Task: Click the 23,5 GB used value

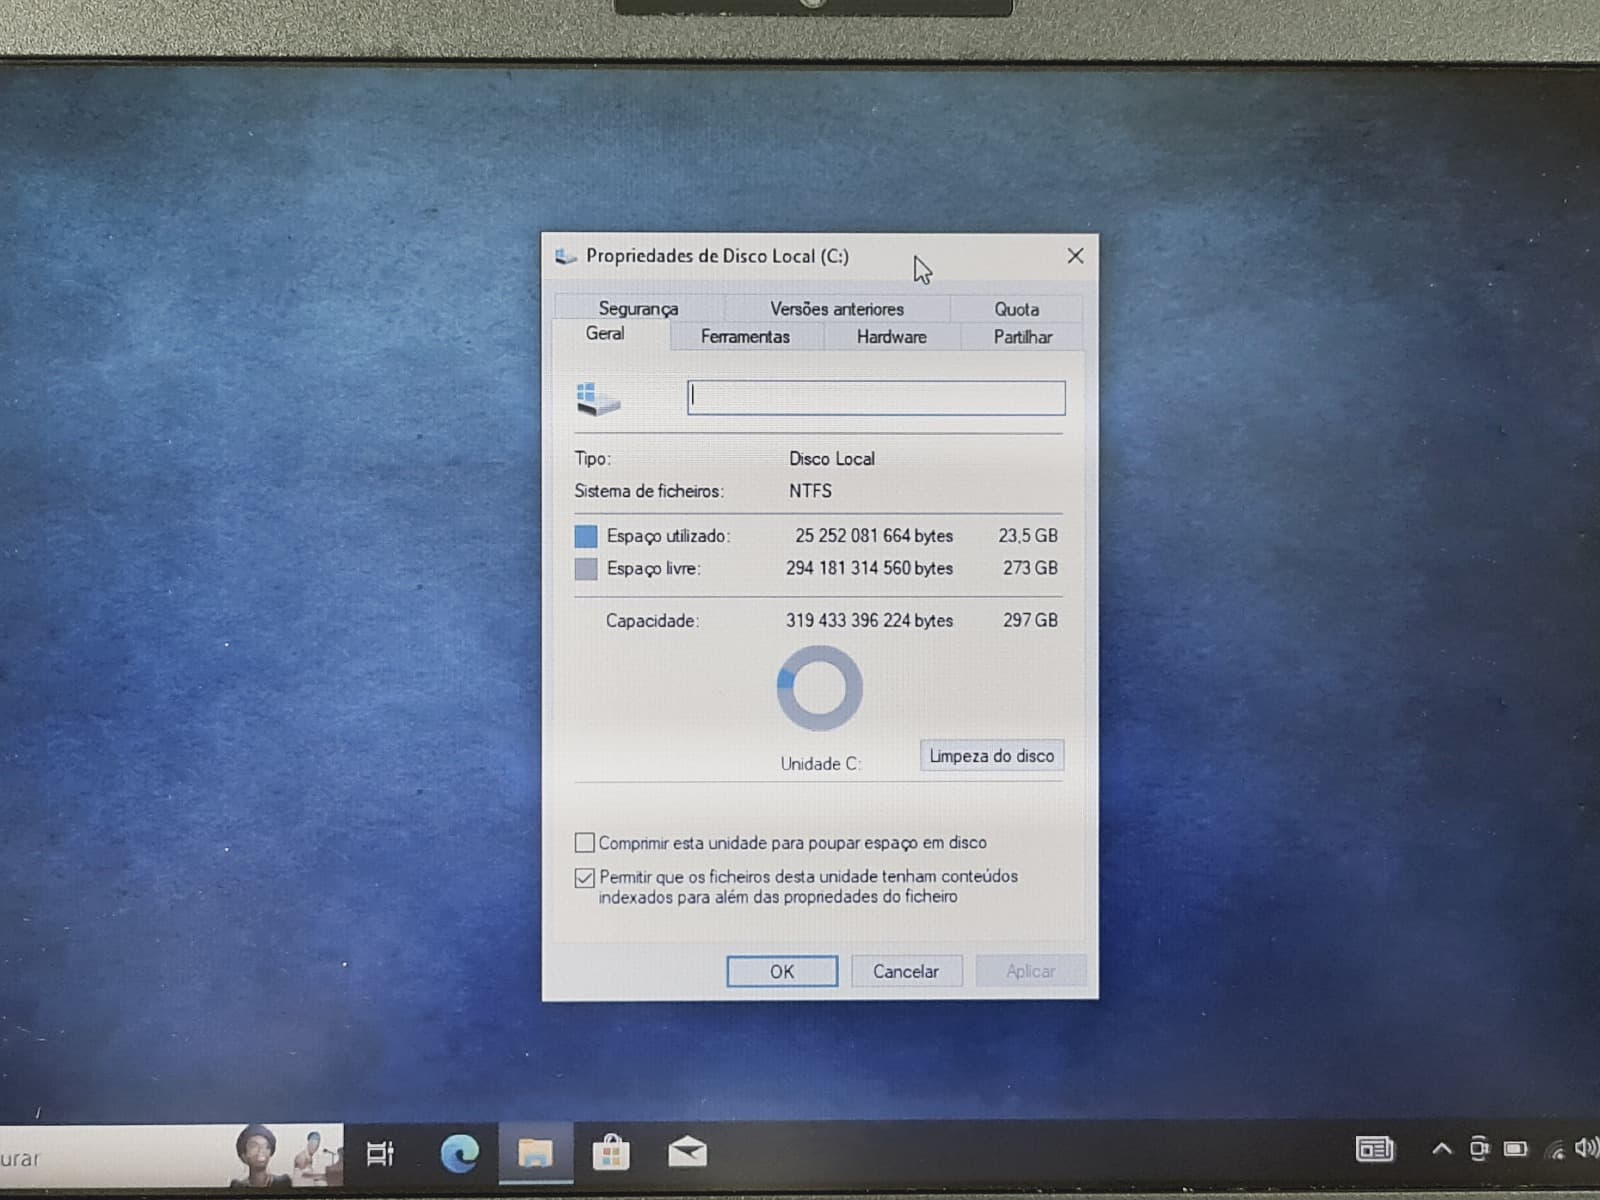Action: pos(1027,536)
